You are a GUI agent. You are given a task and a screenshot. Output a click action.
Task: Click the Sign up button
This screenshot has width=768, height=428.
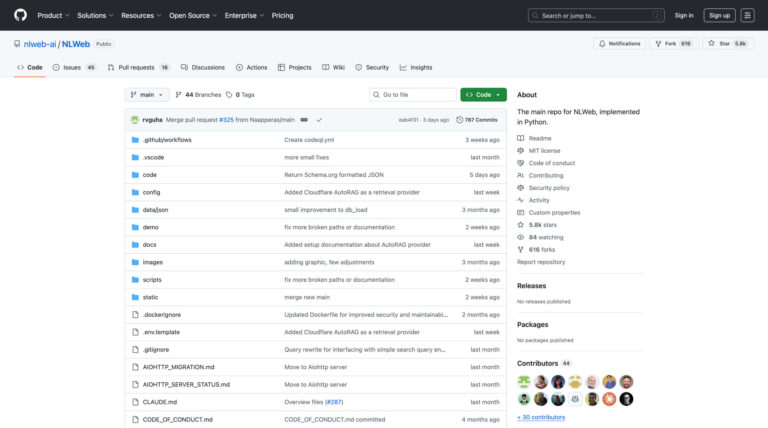718,15
